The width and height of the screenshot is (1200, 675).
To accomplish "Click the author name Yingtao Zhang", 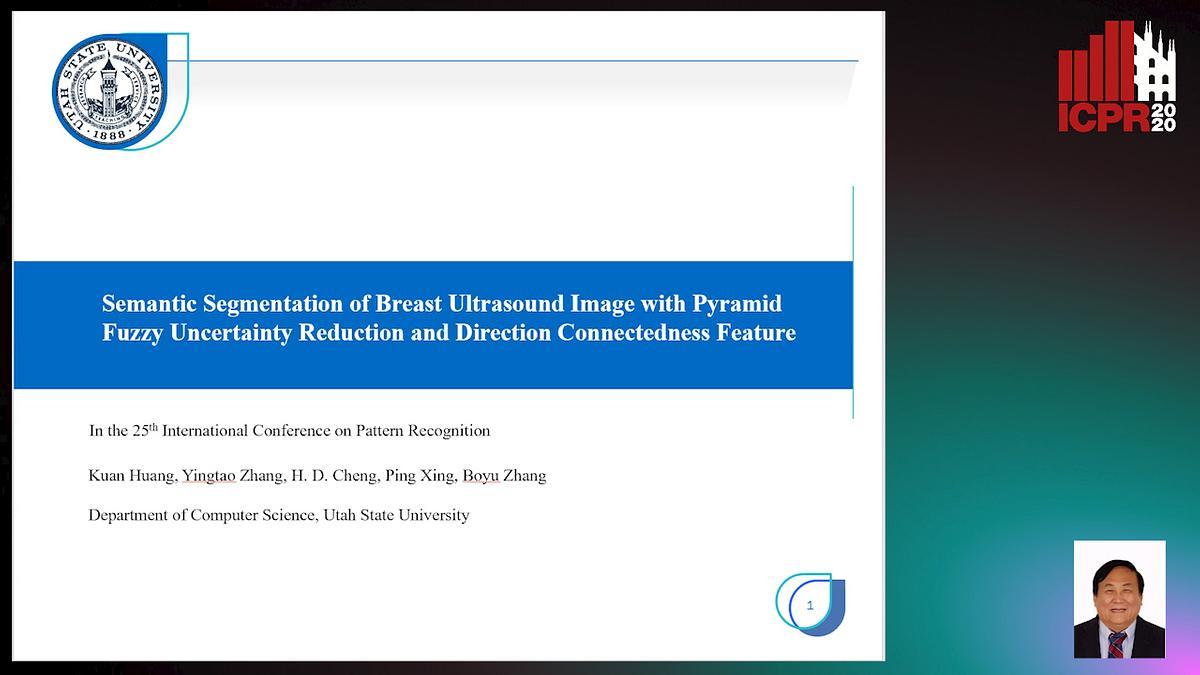I will (232, 476).
